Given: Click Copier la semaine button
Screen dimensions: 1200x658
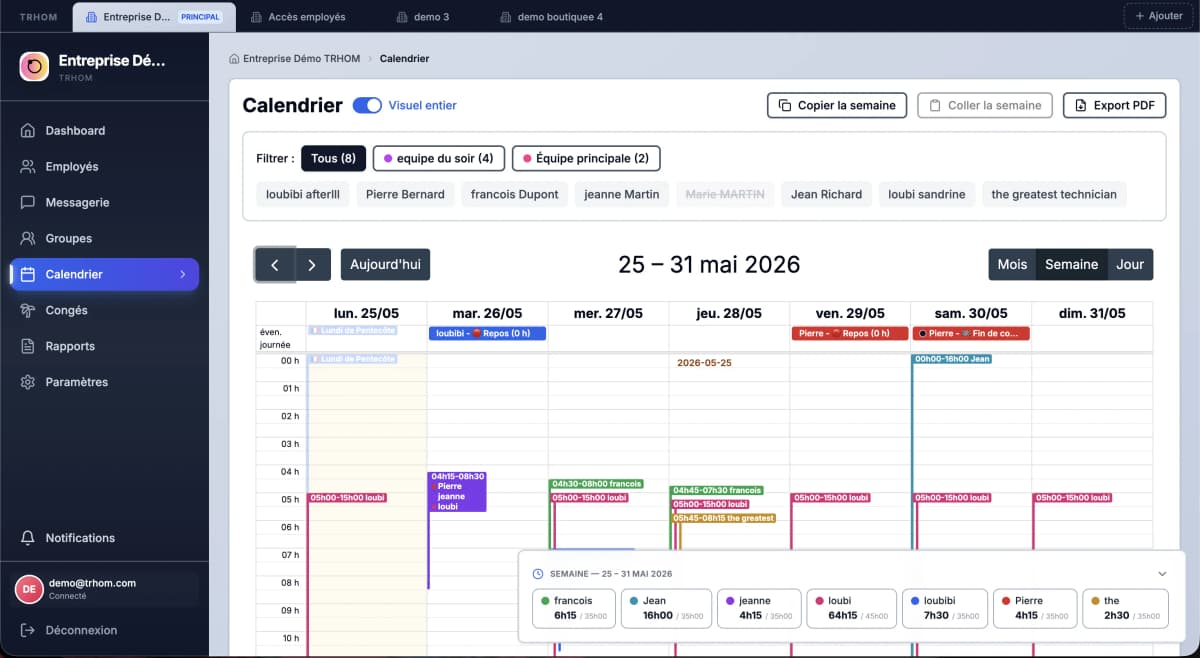Looking at the screenshot, I should click(x=837, y=106).
